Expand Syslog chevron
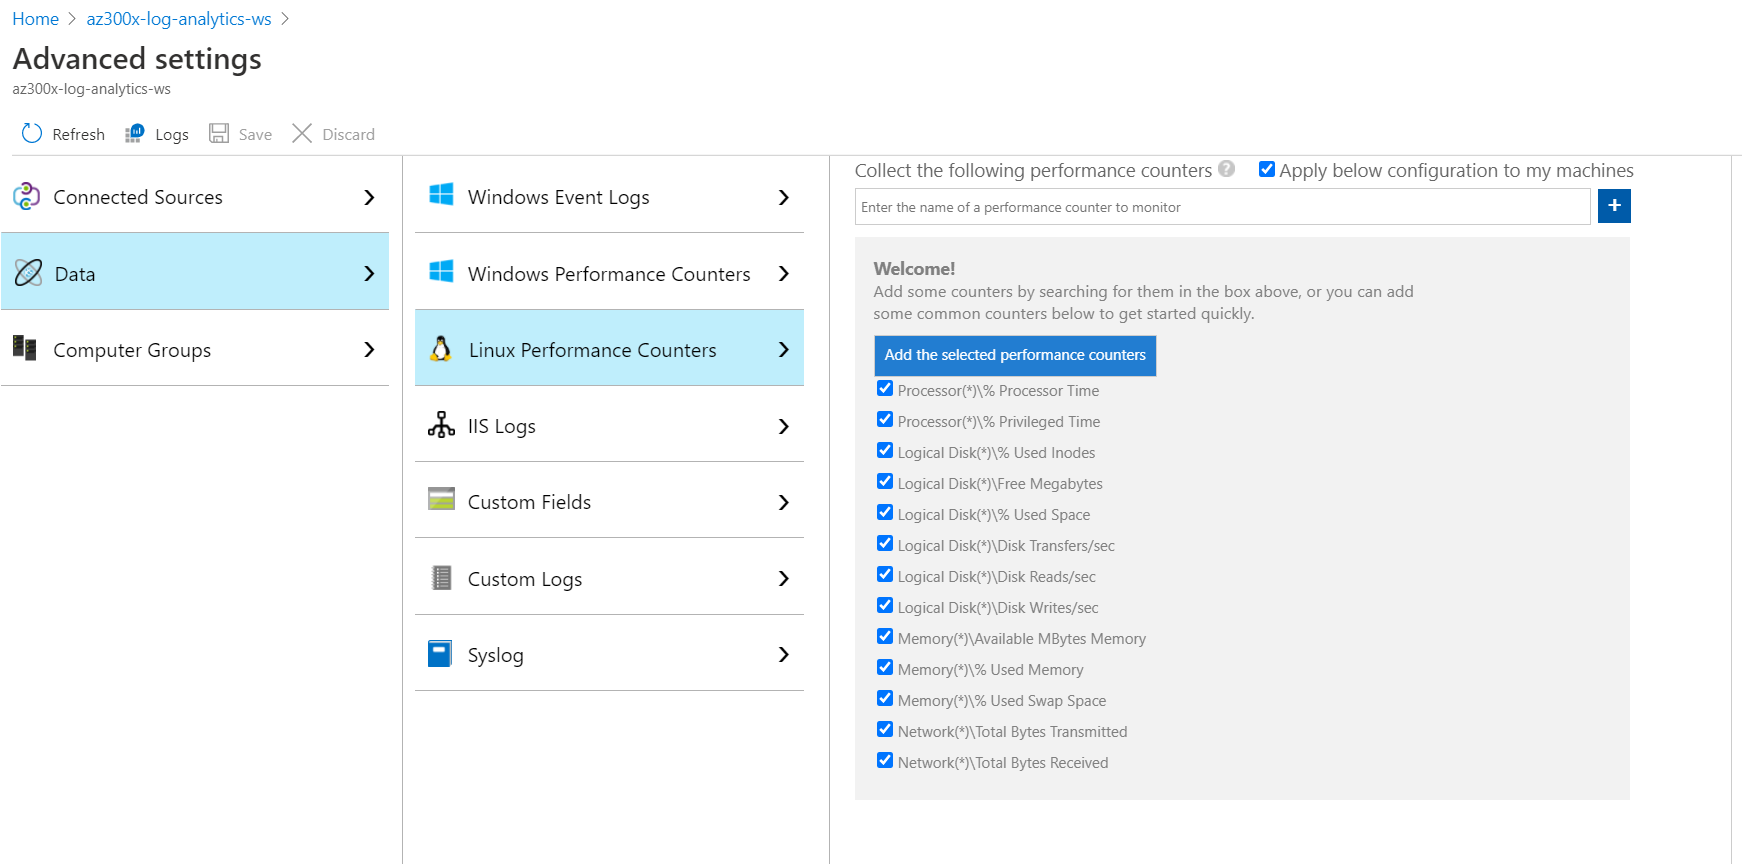 [784, 654]
